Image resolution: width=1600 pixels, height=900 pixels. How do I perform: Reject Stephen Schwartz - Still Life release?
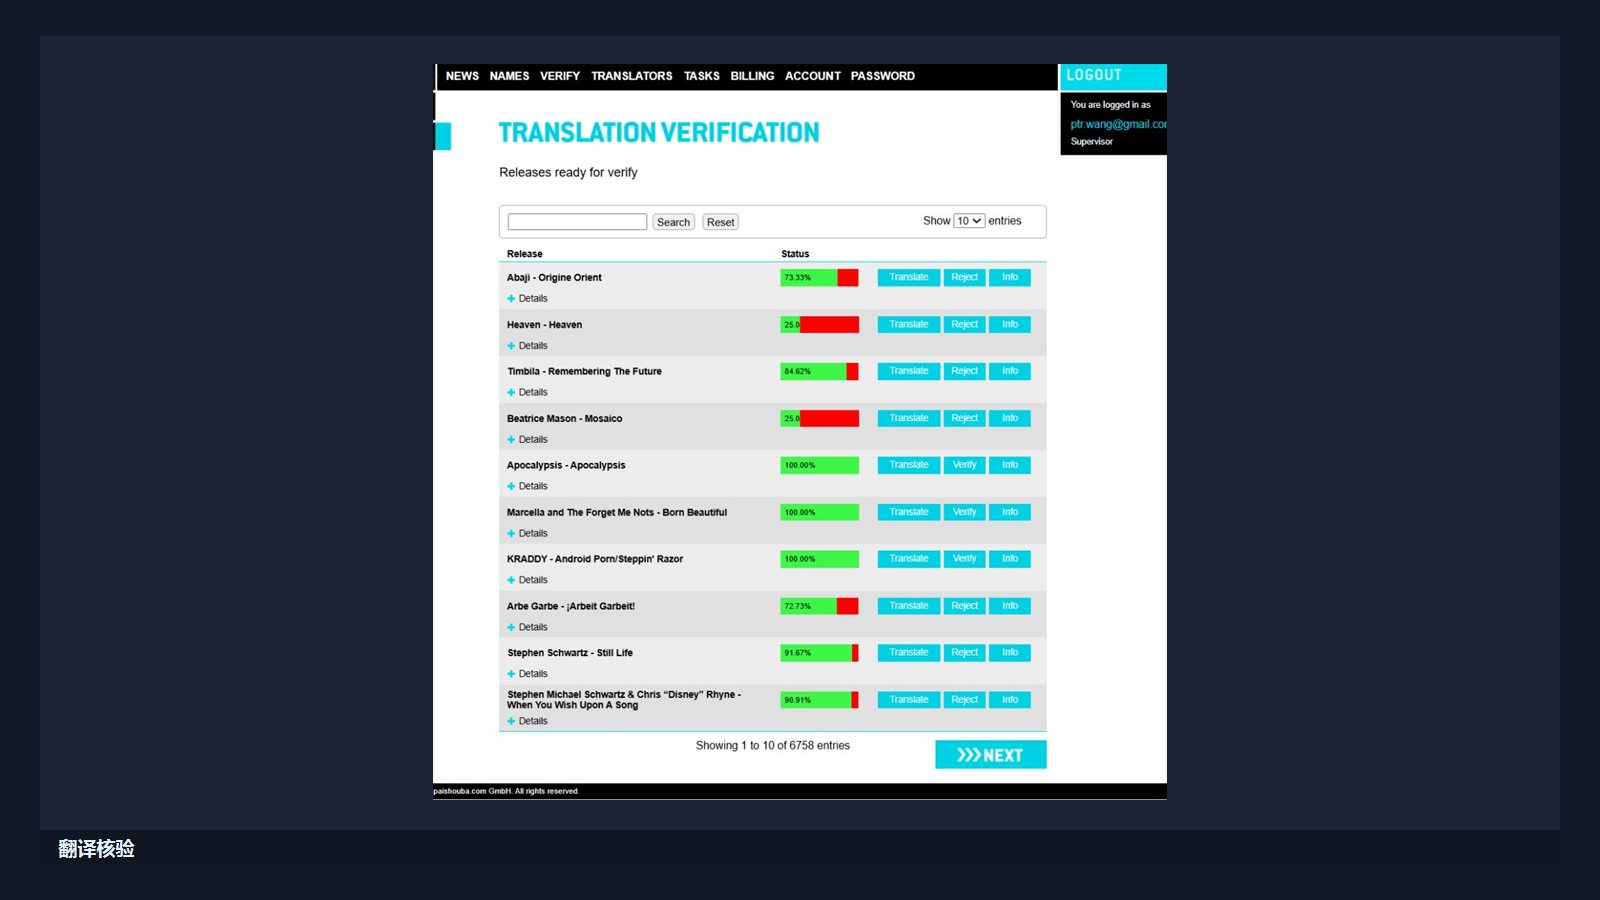pos(965,653)
